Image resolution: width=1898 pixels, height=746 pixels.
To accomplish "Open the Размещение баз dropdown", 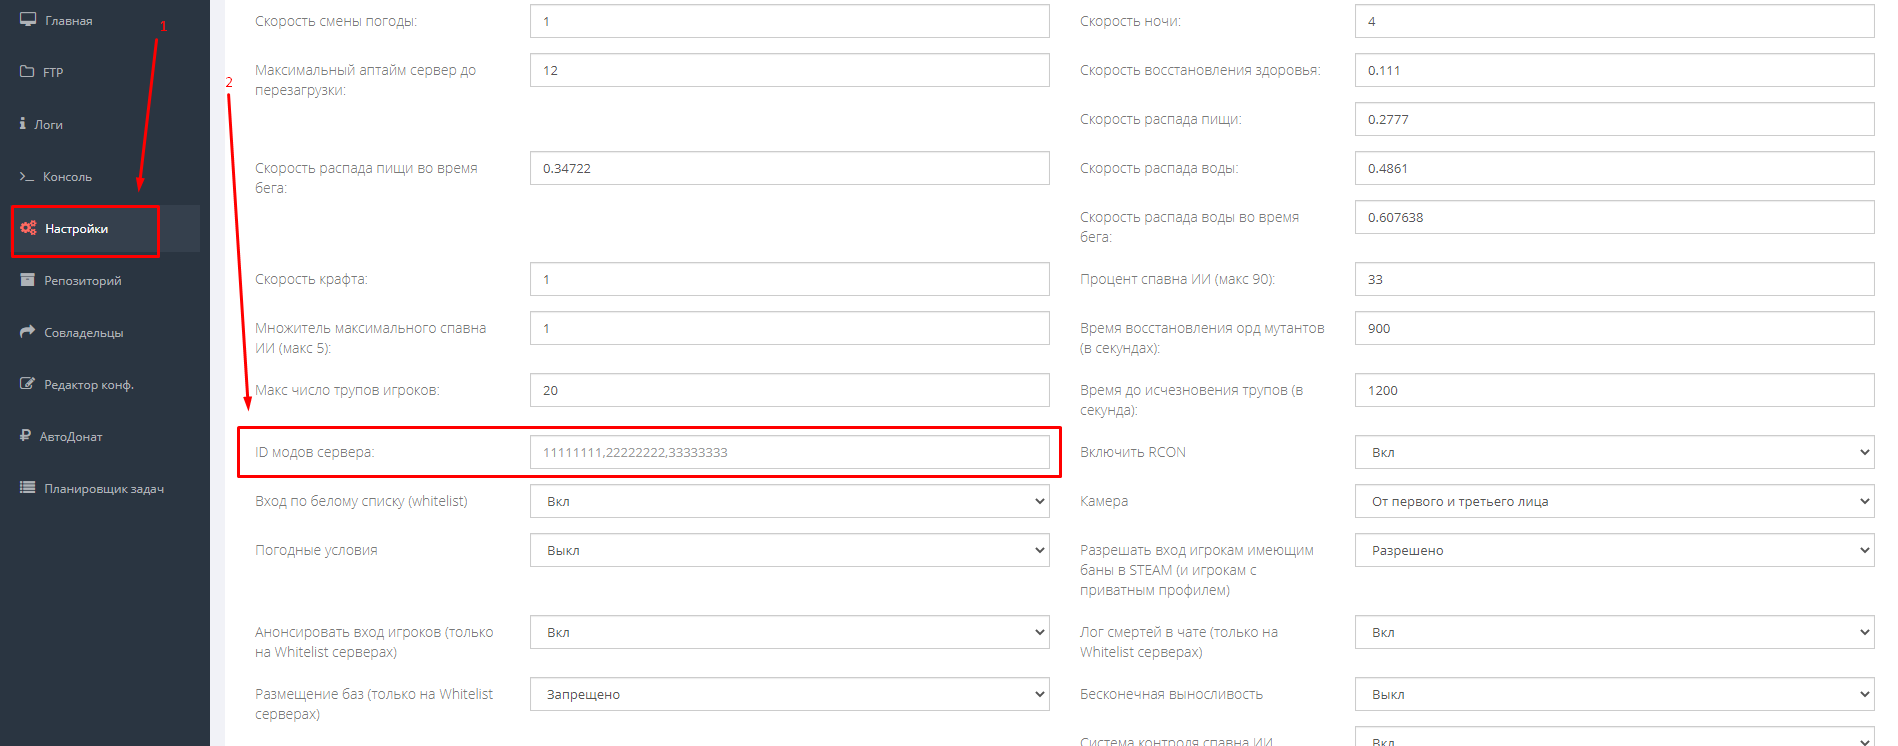I will point(789,695).
